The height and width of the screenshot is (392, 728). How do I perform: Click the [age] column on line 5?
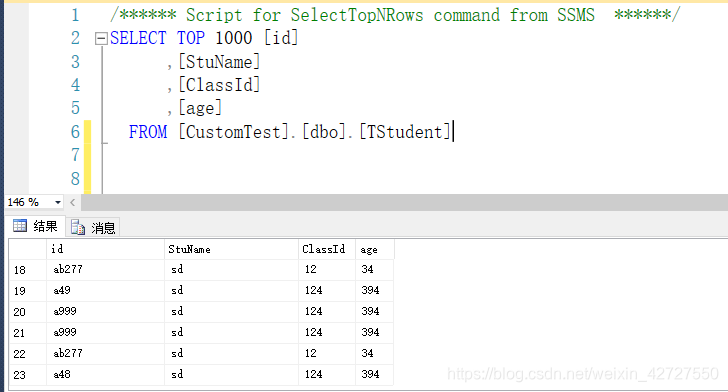(200, 108)
